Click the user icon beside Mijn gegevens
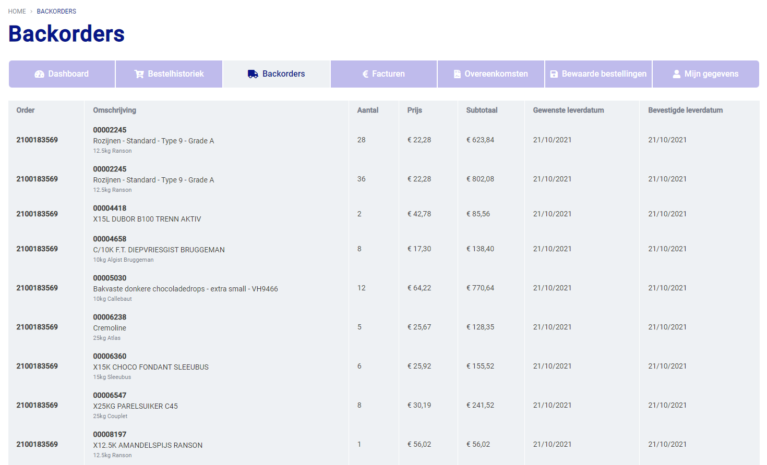The image size is (767, 465). (x=677, y=74)
